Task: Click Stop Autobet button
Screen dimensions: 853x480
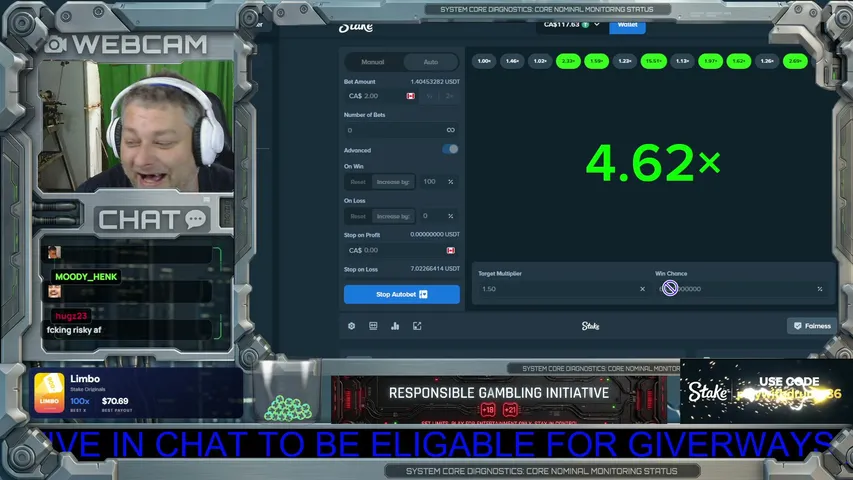Action: 401,294
